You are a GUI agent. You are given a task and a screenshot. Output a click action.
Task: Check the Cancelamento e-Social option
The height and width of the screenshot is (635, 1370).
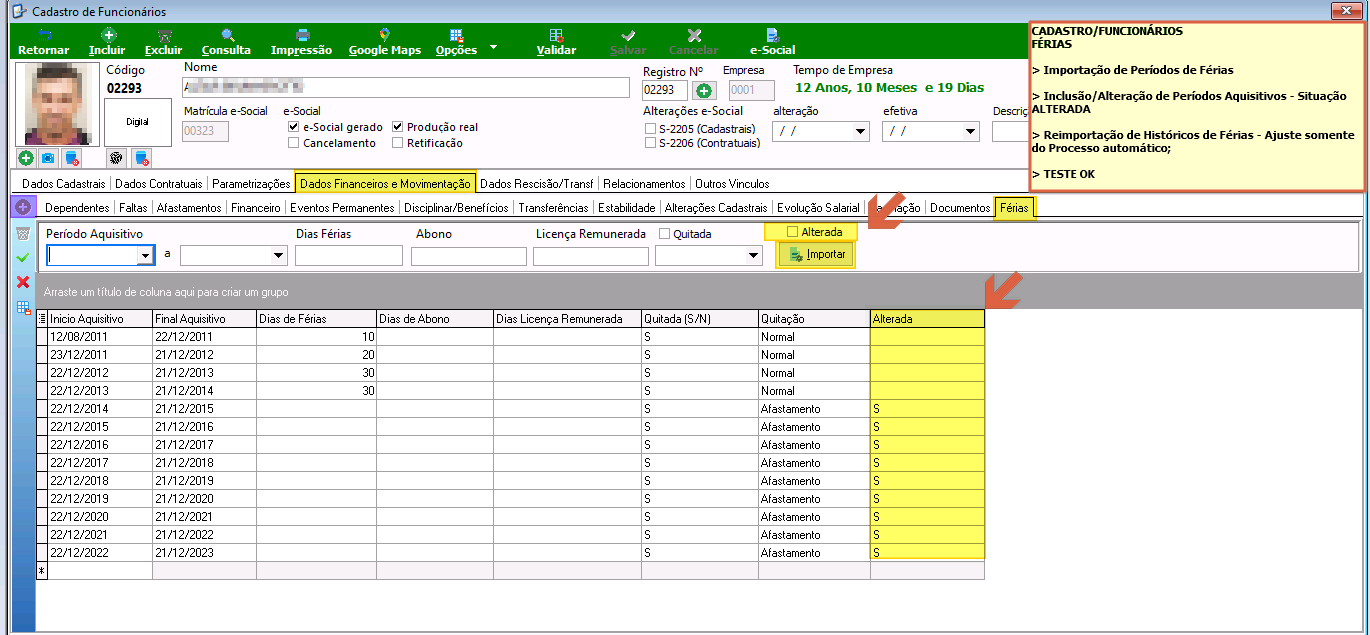pyautogui.click(x=293, y=143)
